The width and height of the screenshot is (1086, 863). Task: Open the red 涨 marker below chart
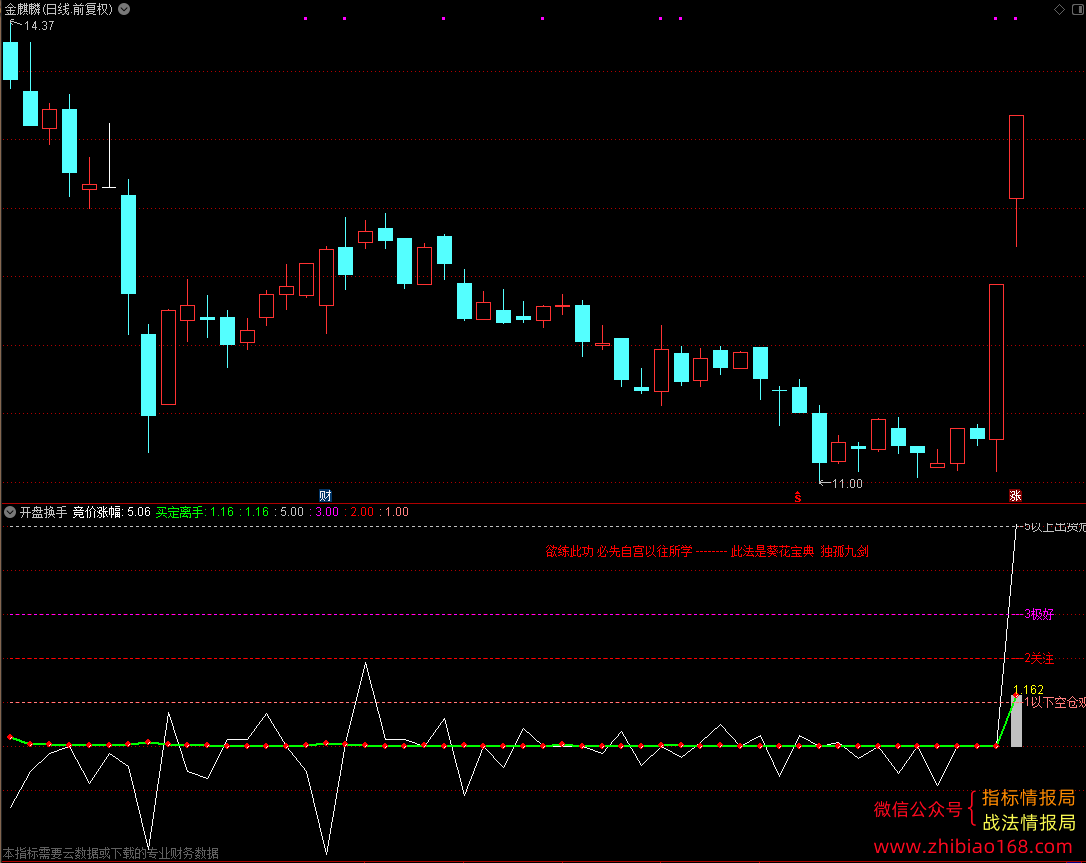(x=1015, y=495)
